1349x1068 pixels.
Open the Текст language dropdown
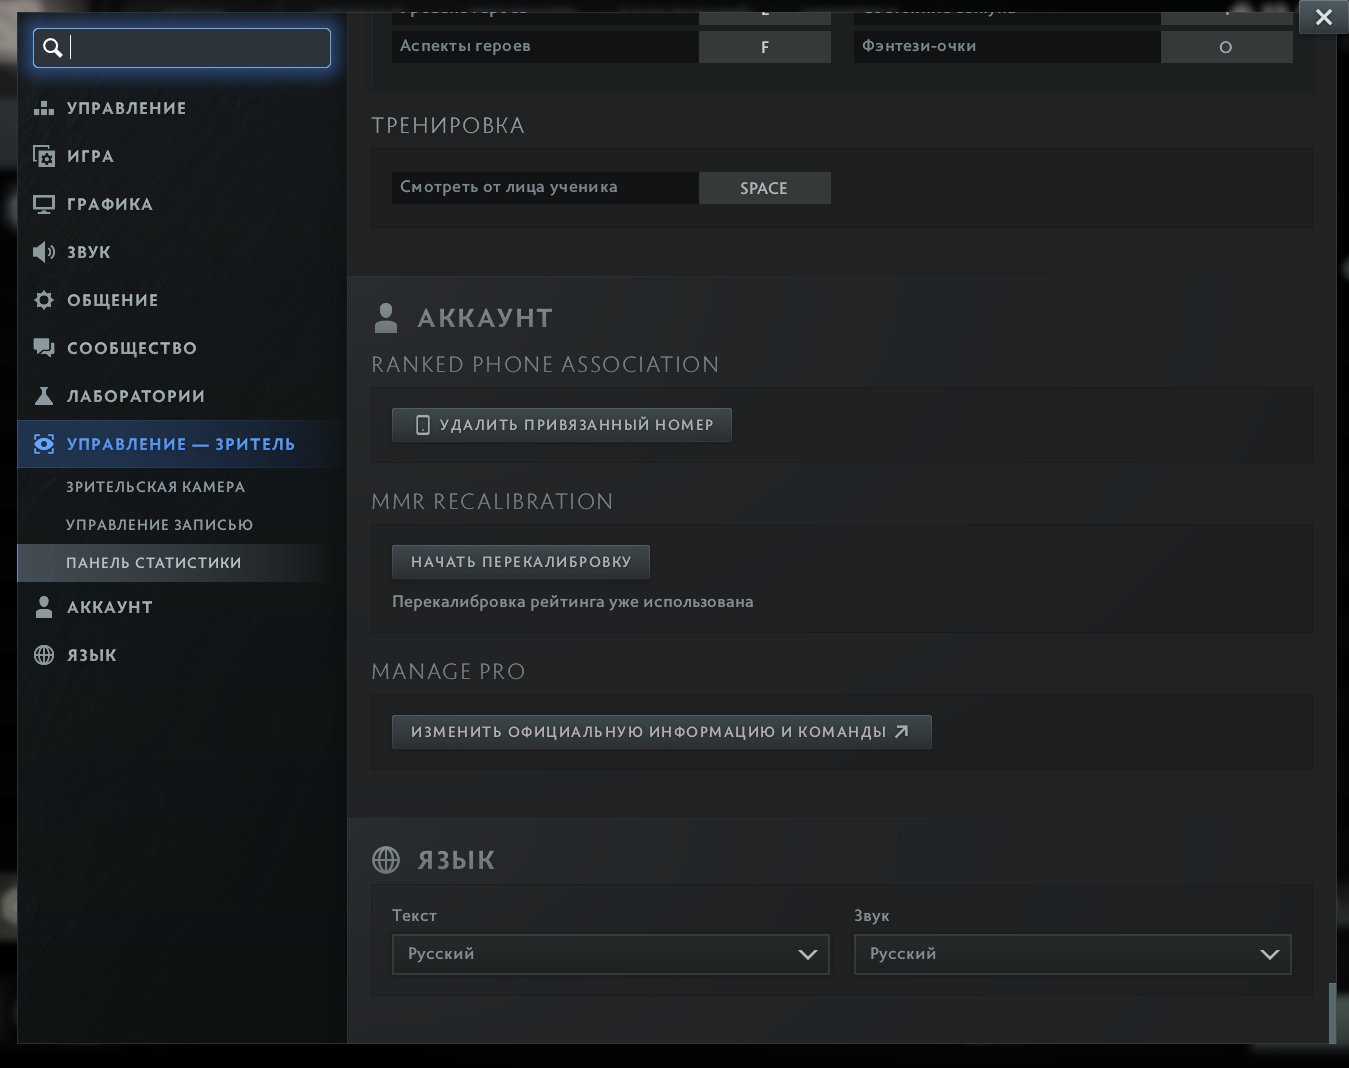point(611,954)
